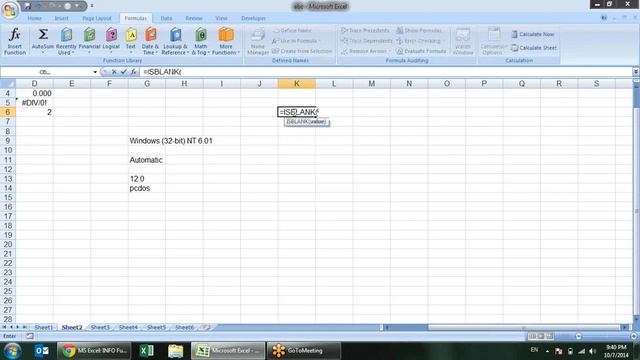Image resolution: width=640 pixels, height=360 pixels.
Task: Switch to the Page Layout tab
Action: tap(97, 18)
